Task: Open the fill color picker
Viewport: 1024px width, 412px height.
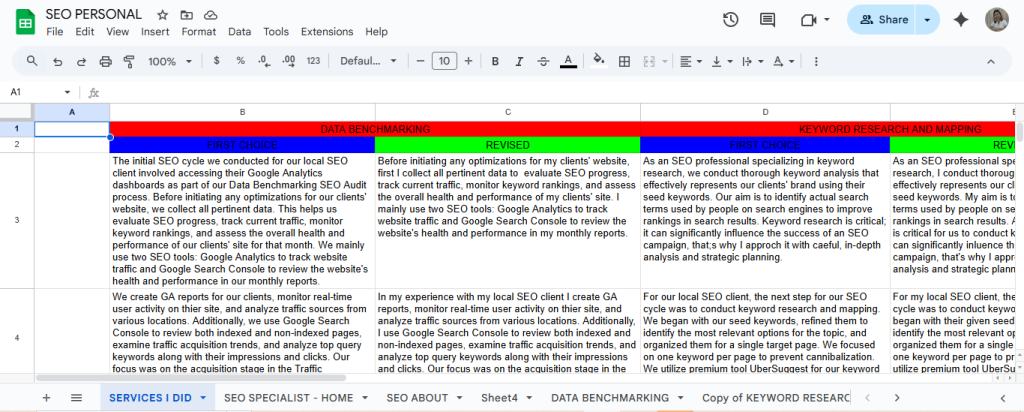Action: [599, 61]
